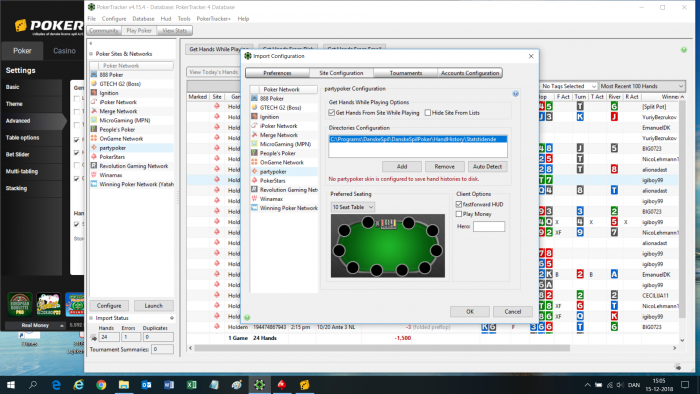Click Play Poker tab in PokerTracker
Viewport: 700px width, 394px height.
[139, 30]
